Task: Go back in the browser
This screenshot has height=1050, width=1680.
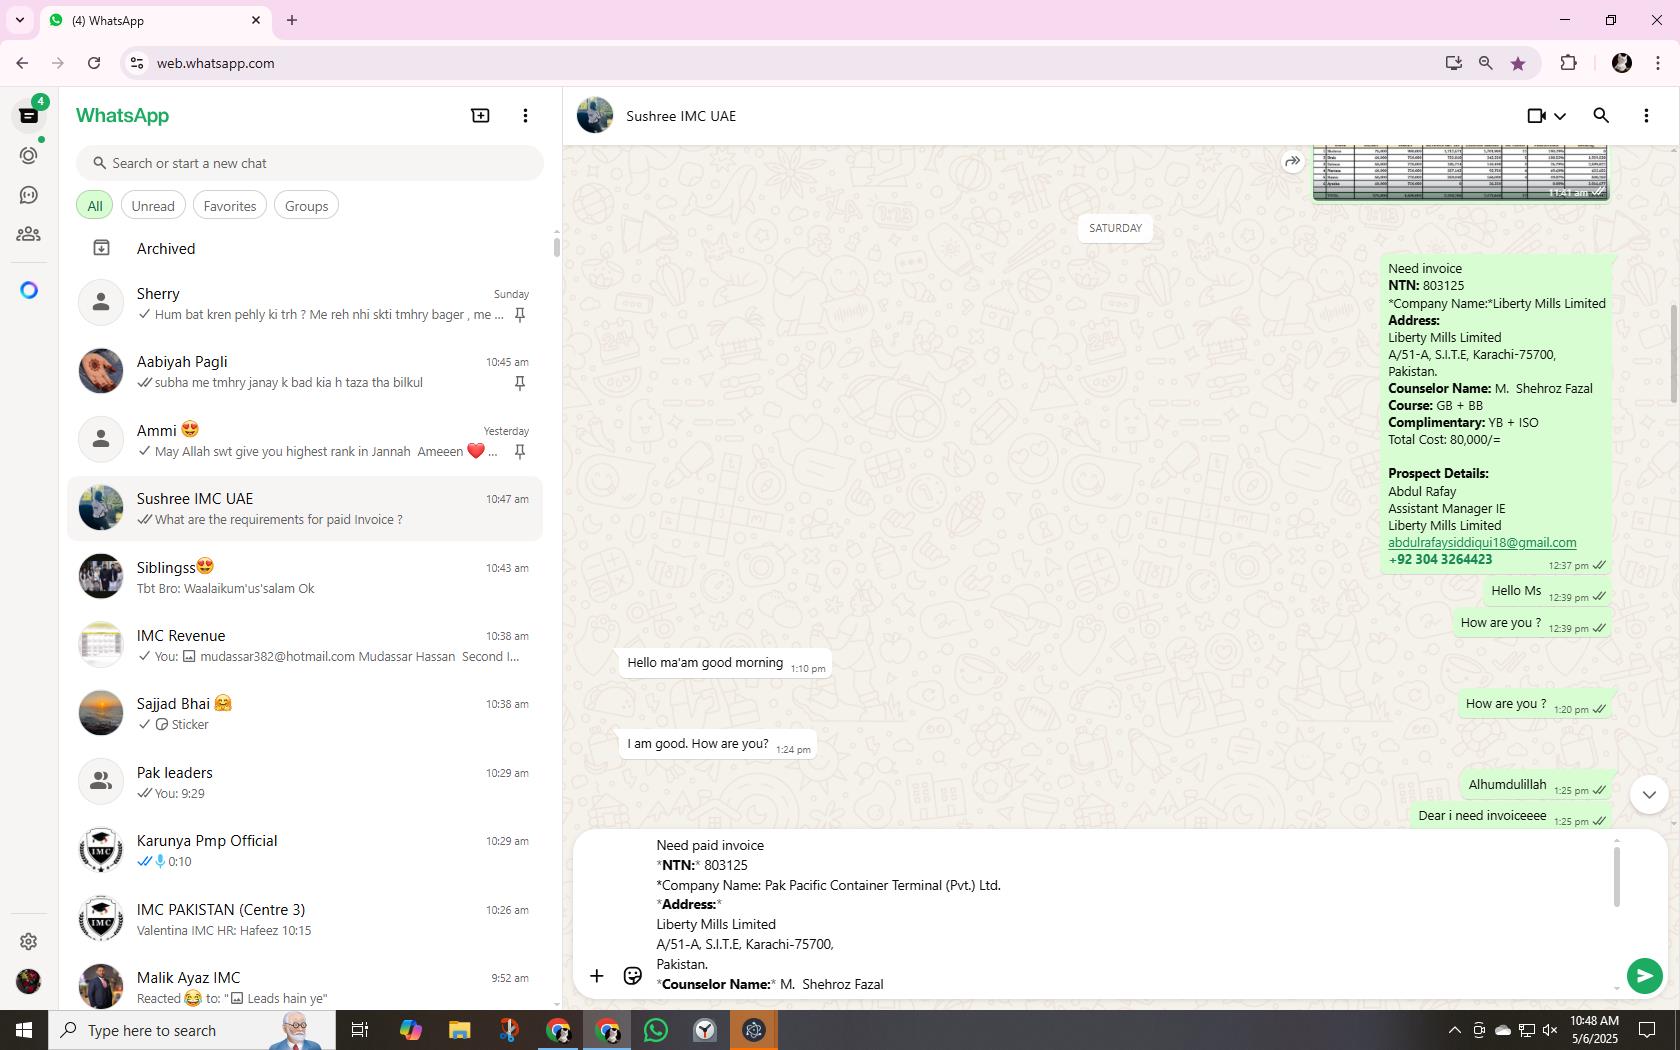Action: (22, 63)
